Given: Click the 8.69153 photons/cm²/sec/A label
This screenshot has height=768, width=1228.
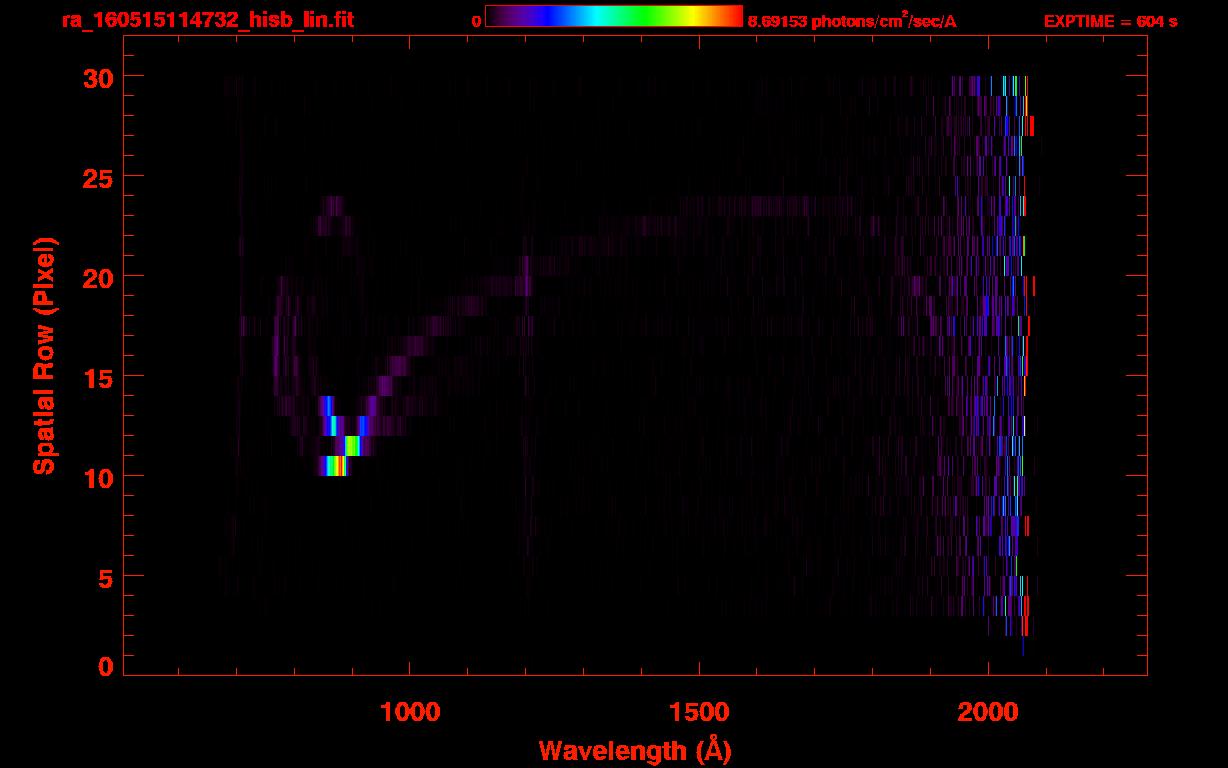Looking at the screenshot, I should [852, 21].
